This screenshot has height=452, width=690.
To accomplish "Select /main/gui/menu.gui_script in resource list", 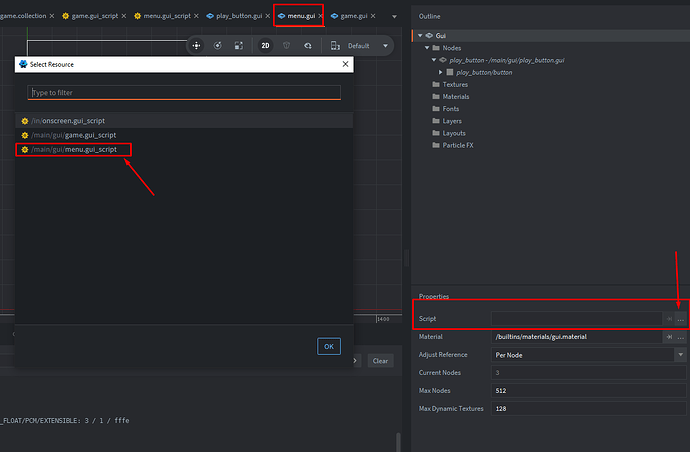I will (74, 149).
